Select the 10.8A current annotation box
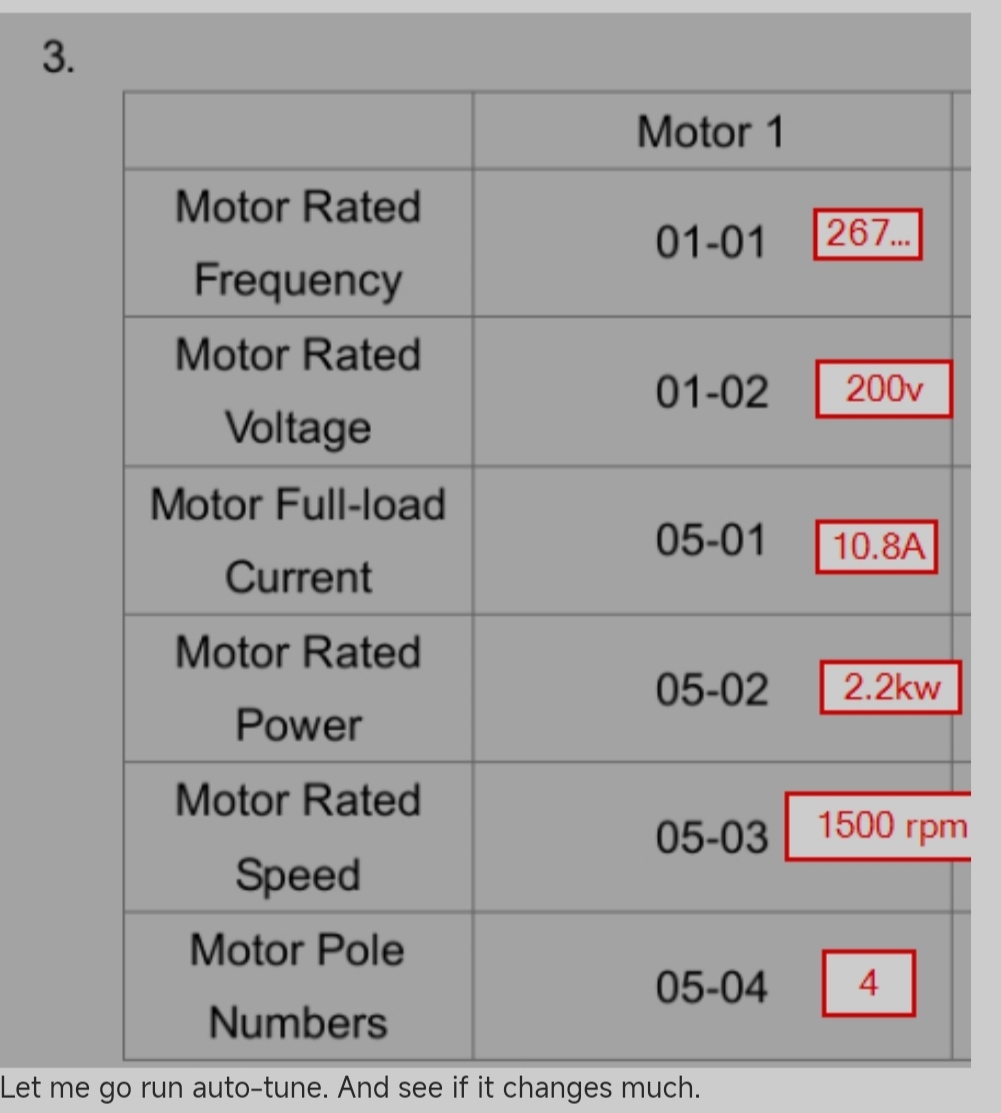Screen dimensions: 1001x1113 click(x=877, y=547)
